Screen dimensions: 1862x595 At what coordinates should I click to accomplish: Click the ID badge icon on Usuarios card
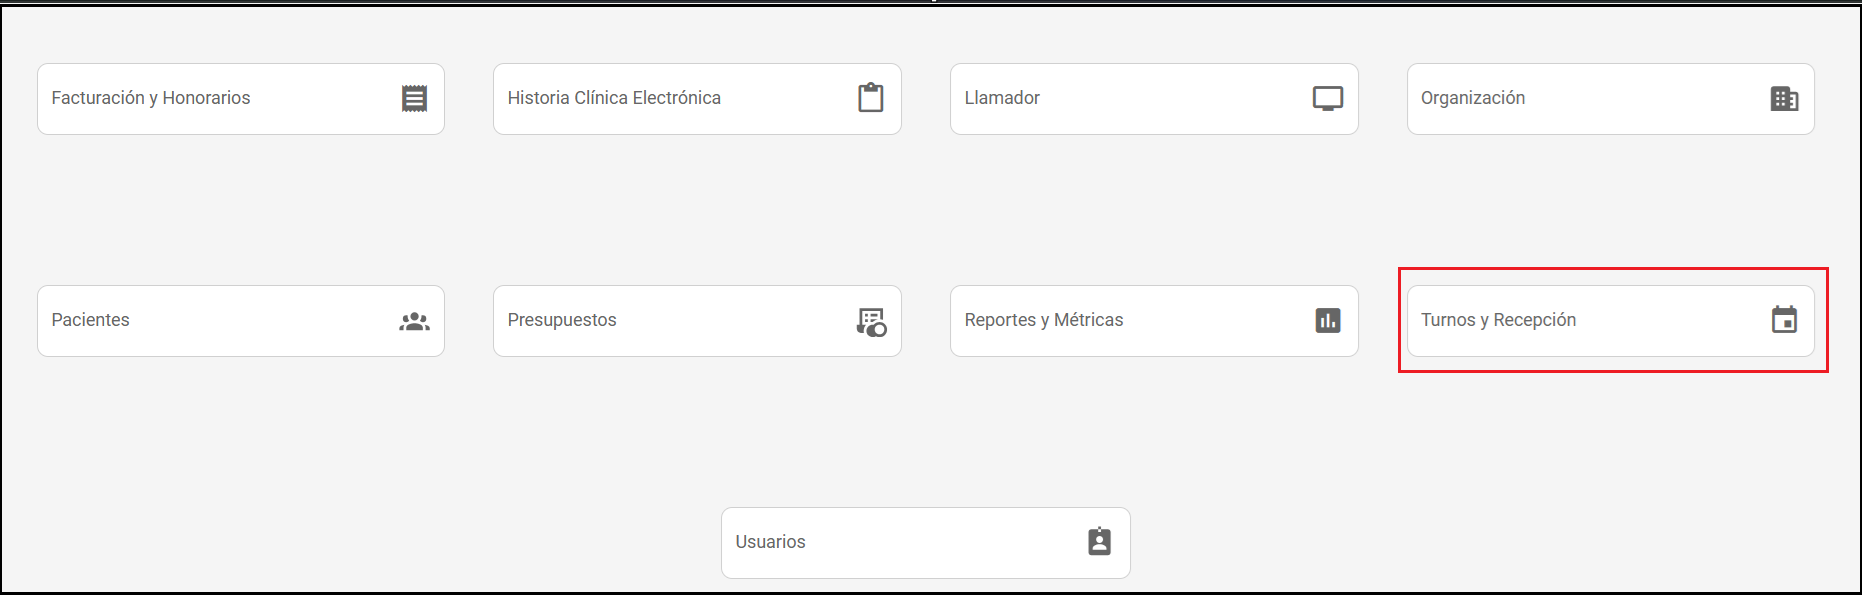click(x=1099, y=542)
